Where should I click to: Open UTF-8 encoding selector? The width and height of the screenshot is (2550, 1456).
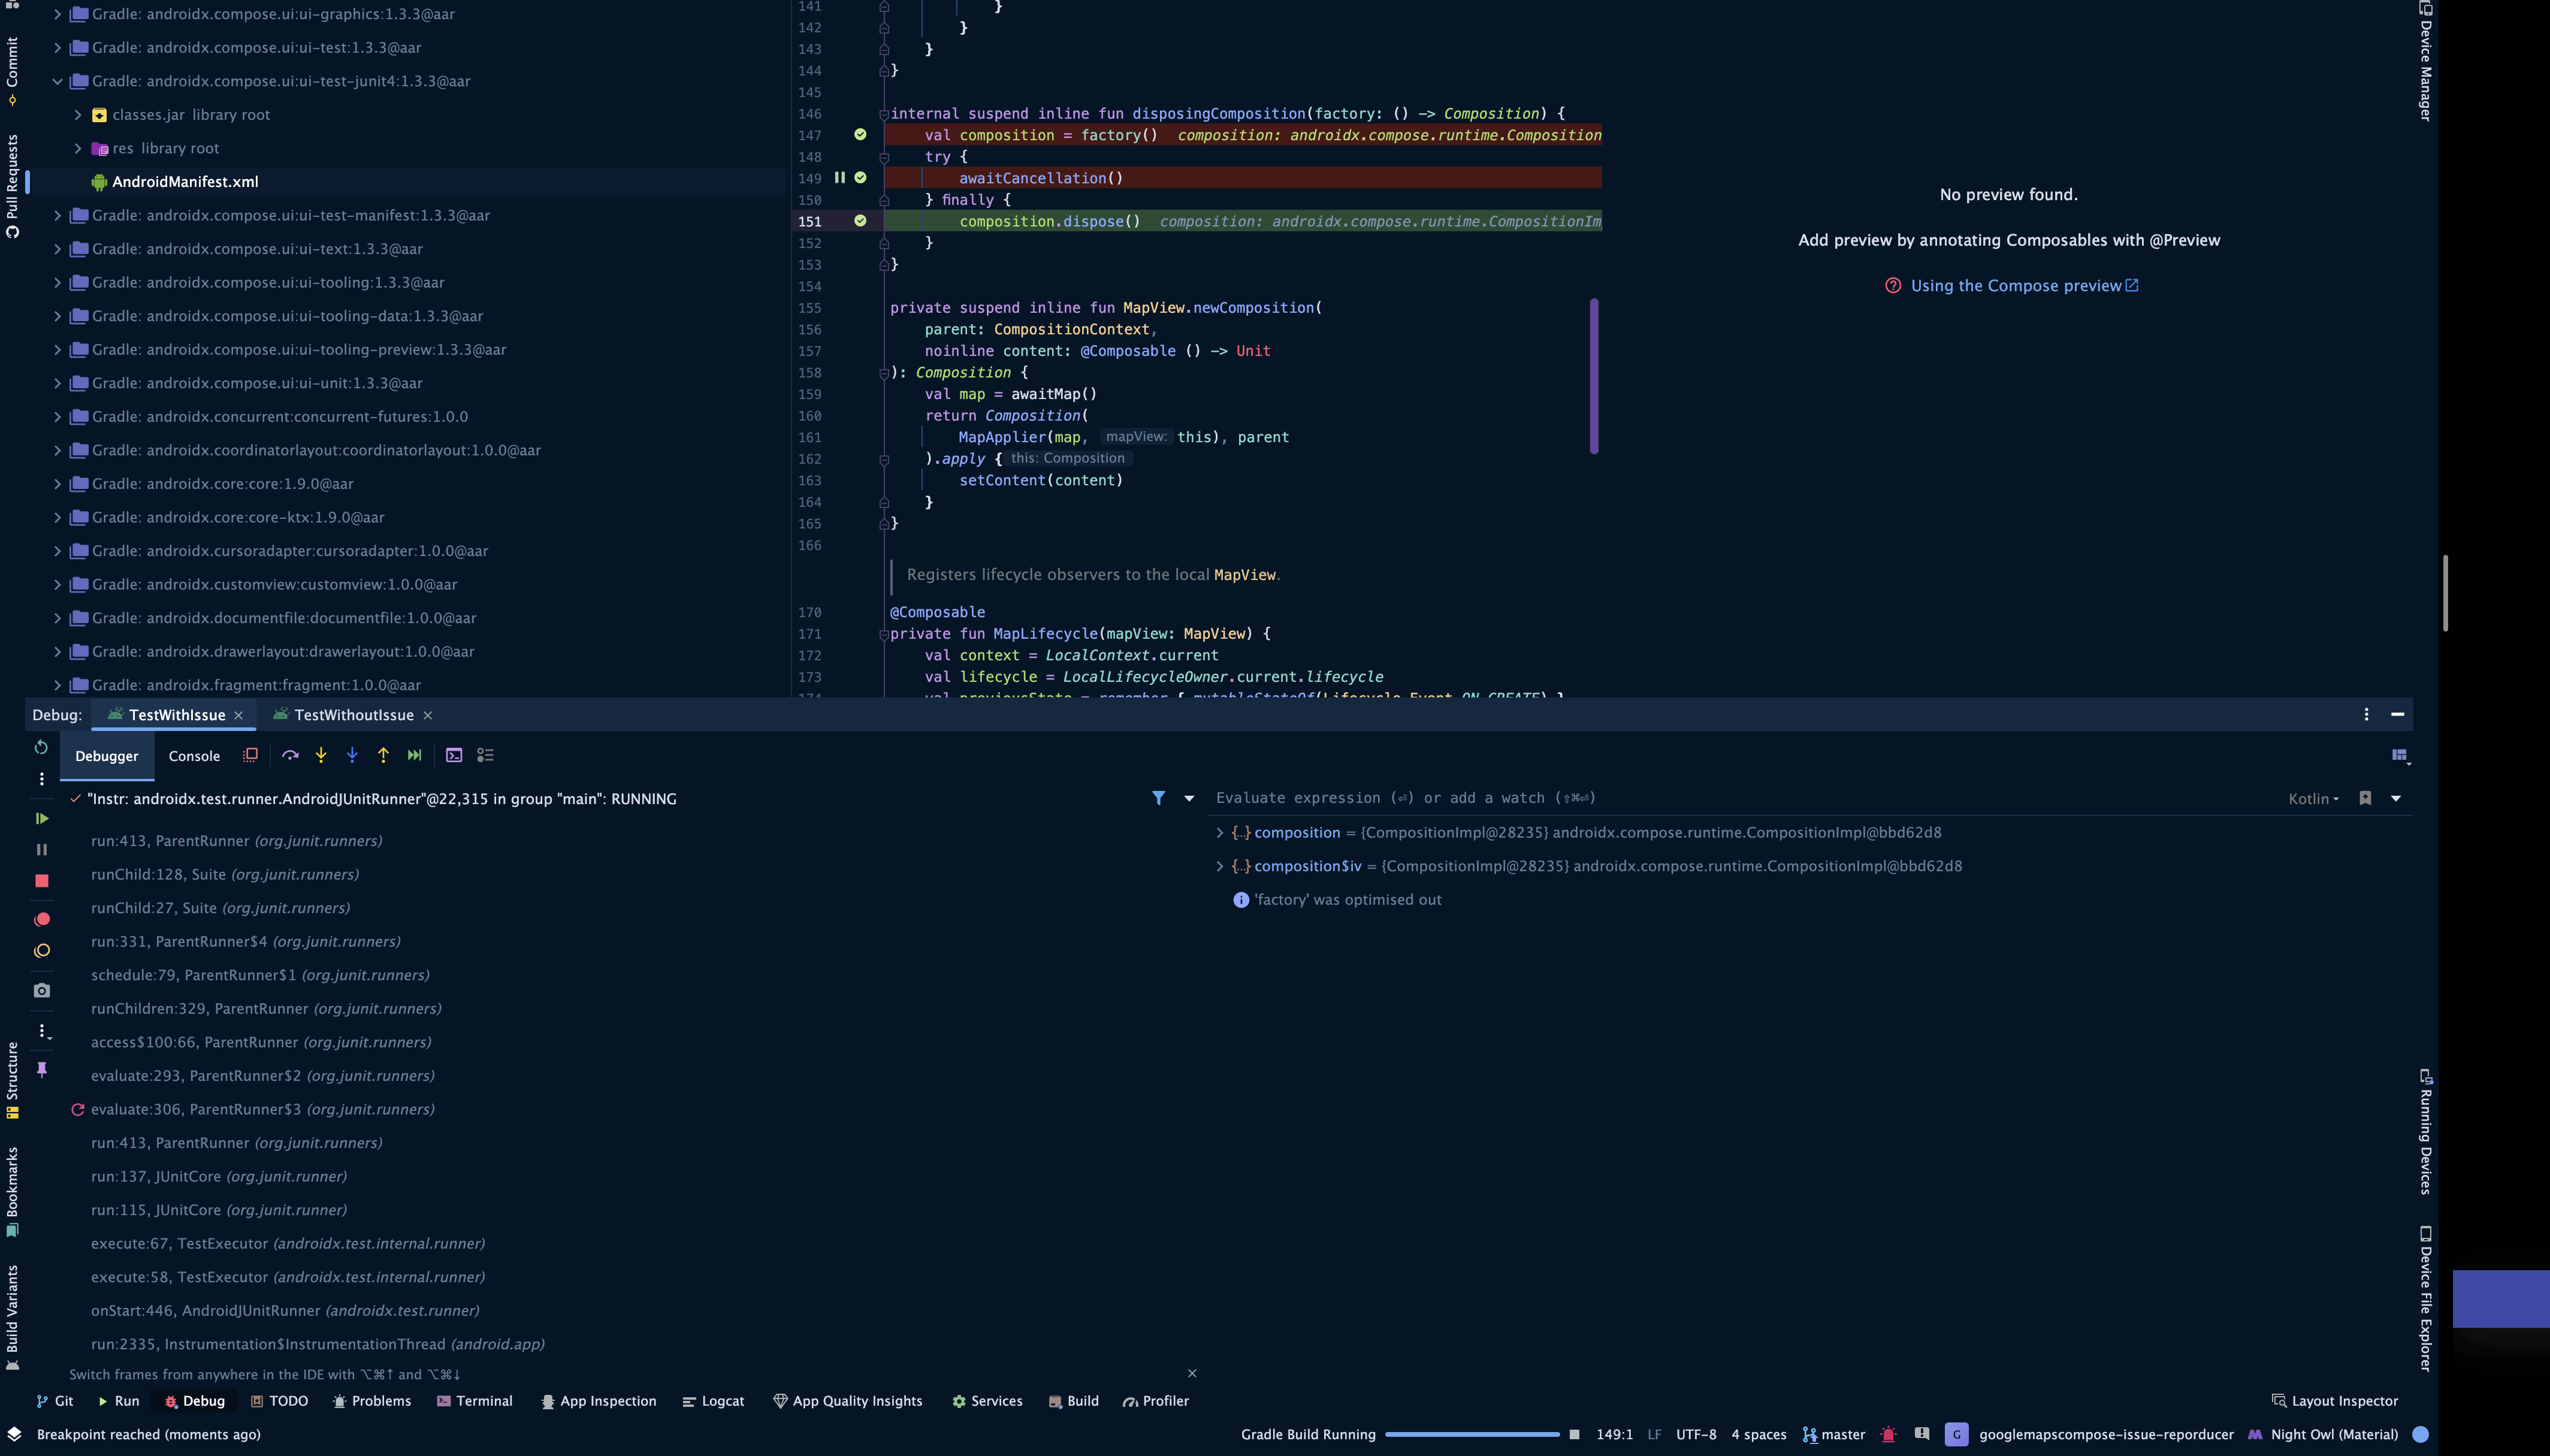tap(1696, 1434)
